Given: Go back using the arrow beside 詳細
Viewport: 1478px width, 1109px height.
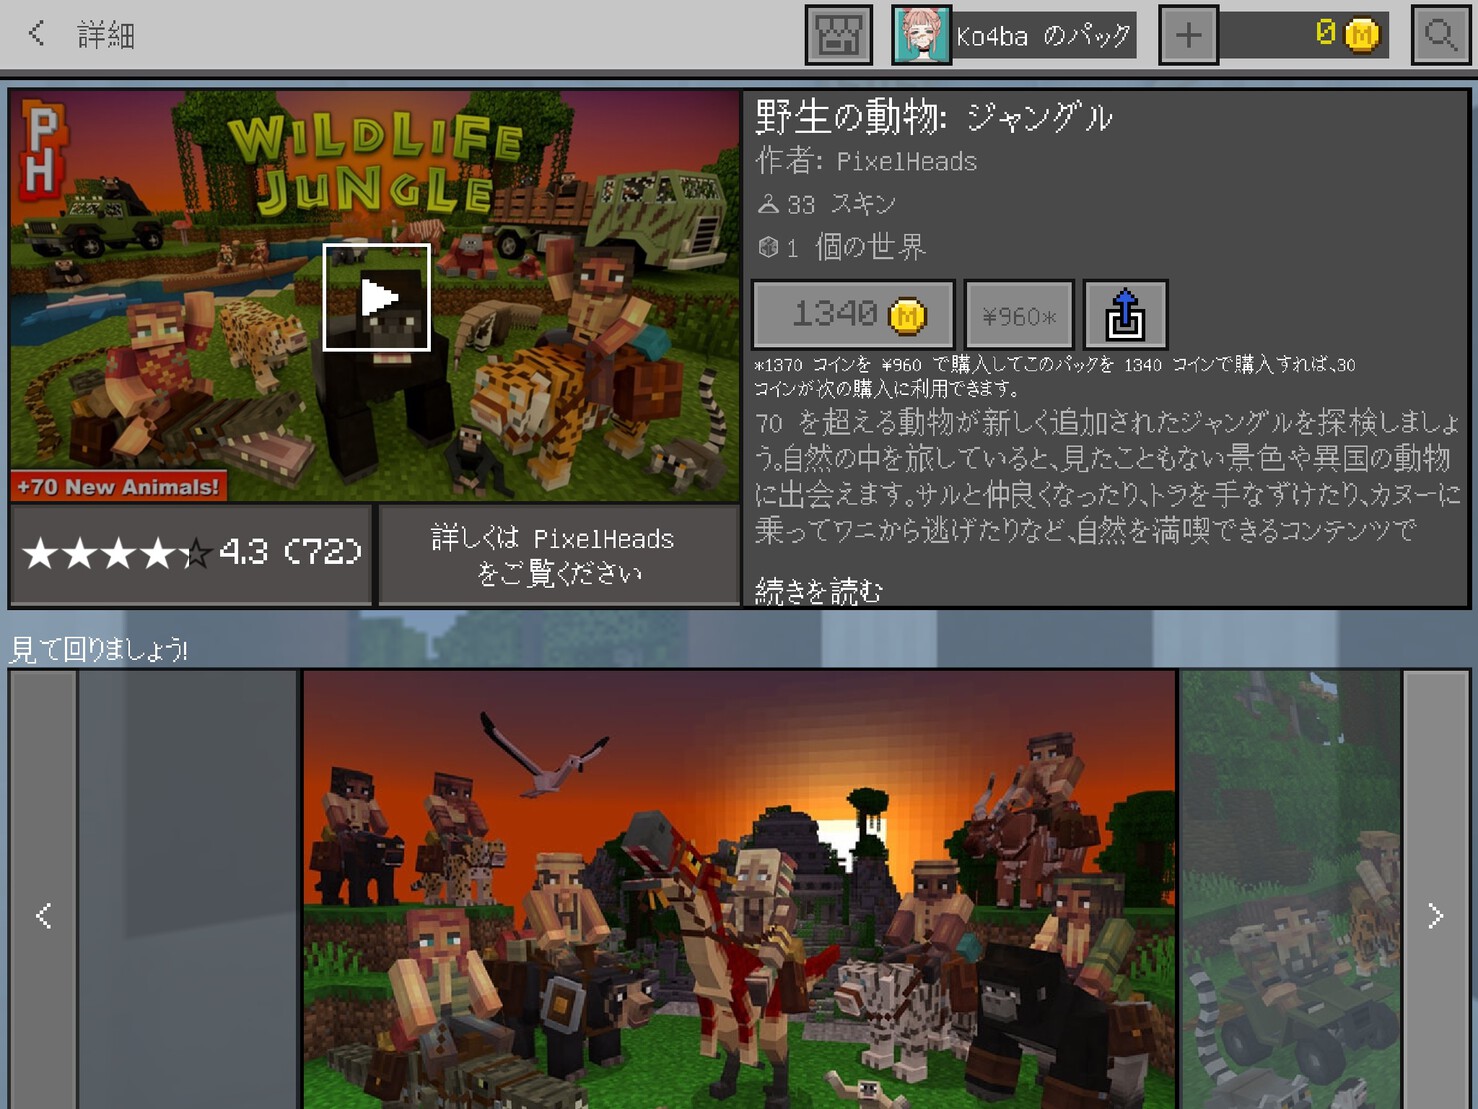Looking at the screenshot, I should (x=37, y=34).
